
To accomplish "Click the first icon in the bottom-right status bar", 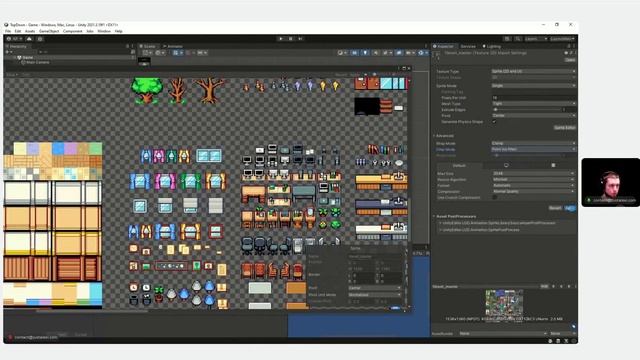I will pyautogui.click(x=551, y=340).
